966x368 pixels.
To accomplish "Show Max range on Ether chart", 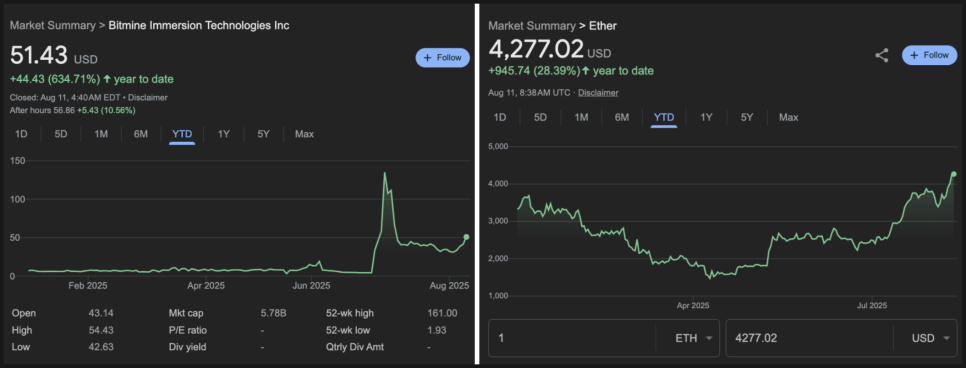I will [x=789, y=117].
